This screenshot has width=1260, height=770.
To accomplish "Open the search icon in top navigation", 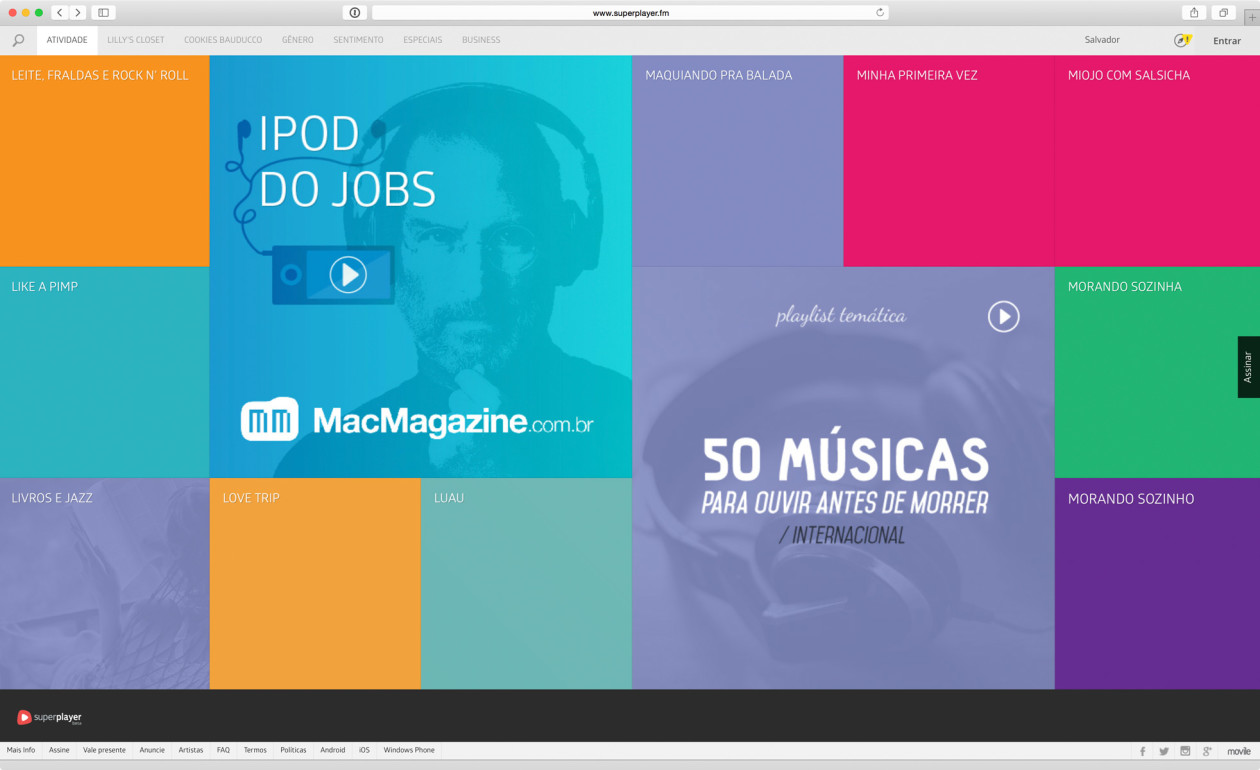I will [x=18, y=40].
